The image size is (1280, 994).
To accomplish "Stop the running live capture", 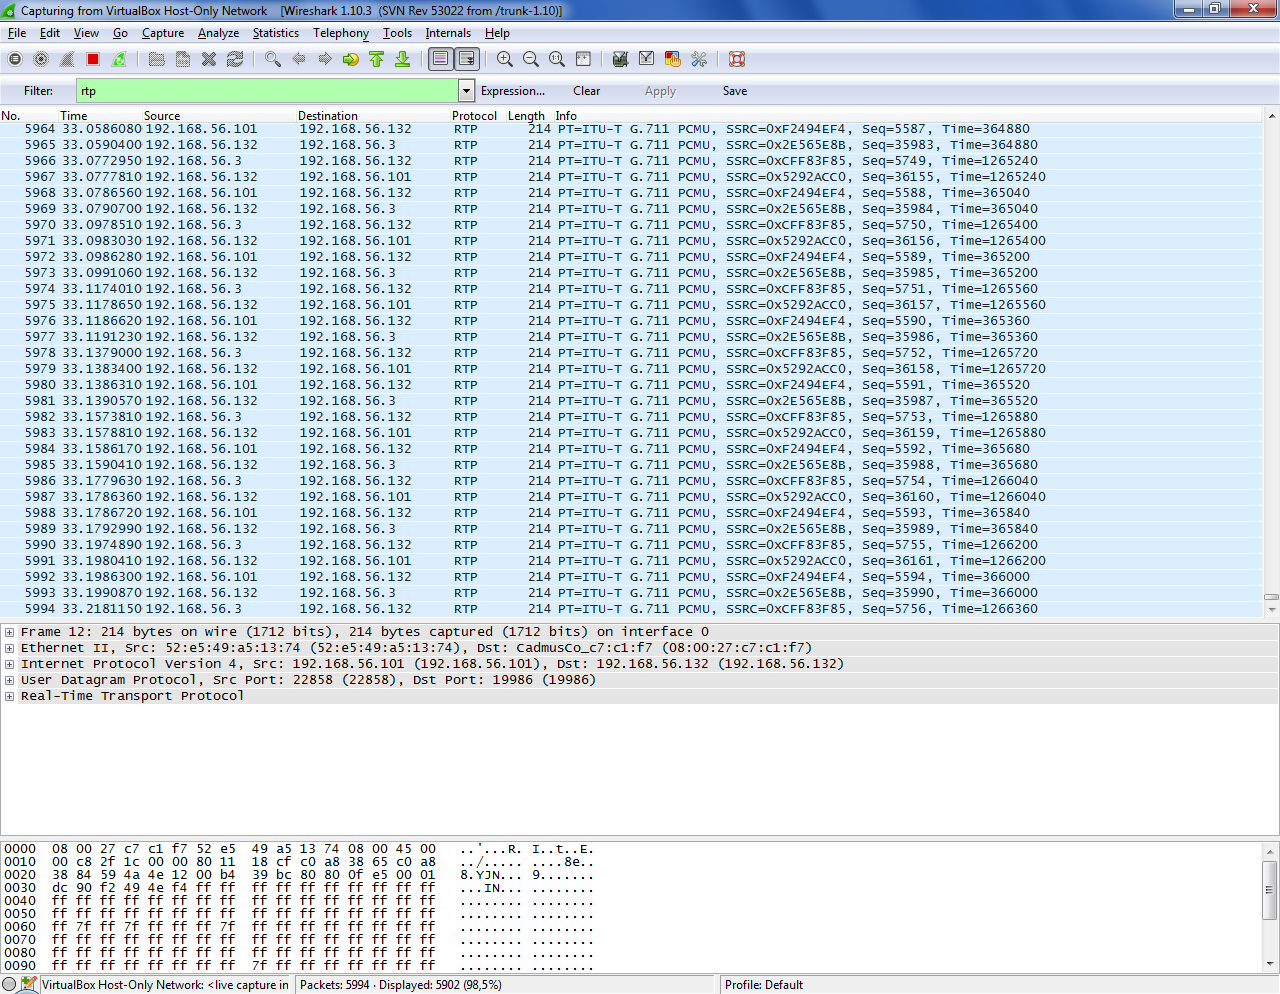I will click(x=93, y=60).
